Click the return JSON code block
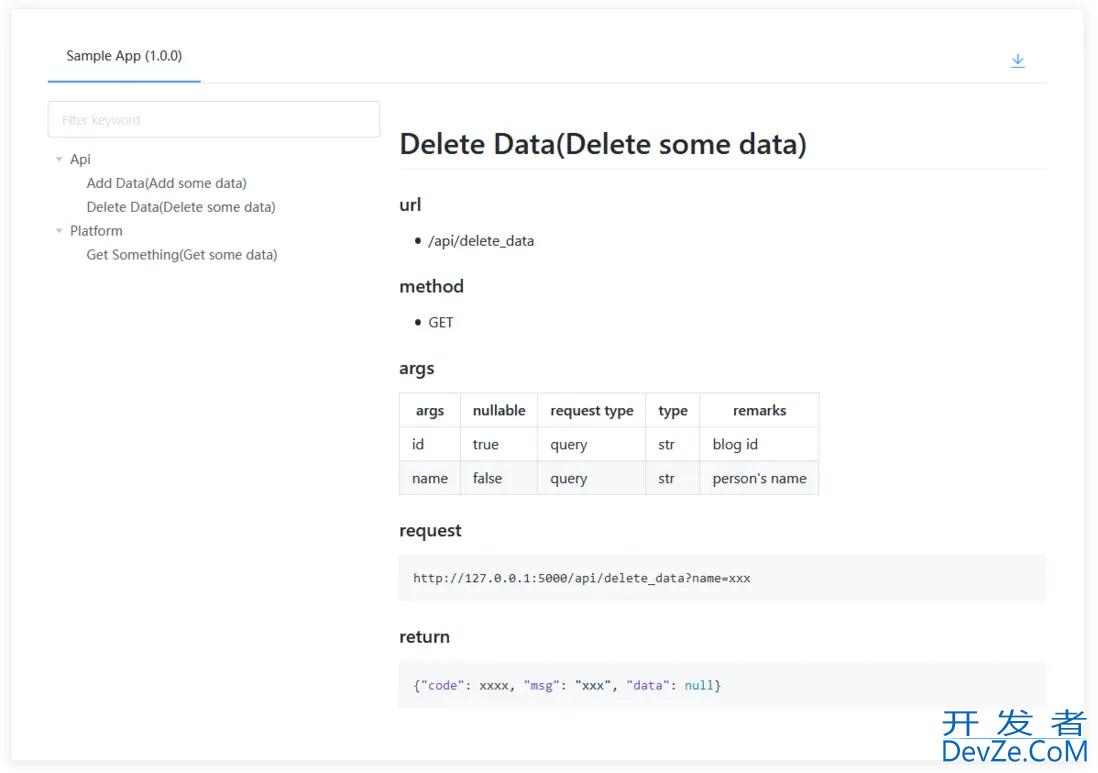Image resolution: width=1098 pixels, height=773 pixels. 722,685
